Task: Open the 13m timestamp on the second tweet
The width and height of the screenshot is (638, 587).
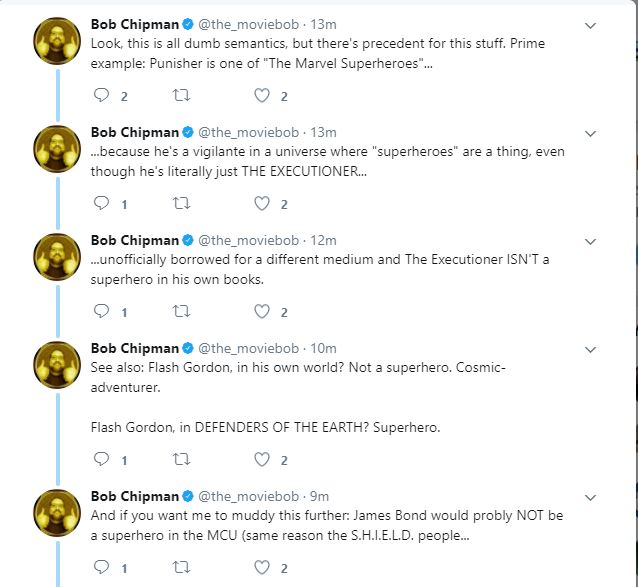Action: pos(323,132)
